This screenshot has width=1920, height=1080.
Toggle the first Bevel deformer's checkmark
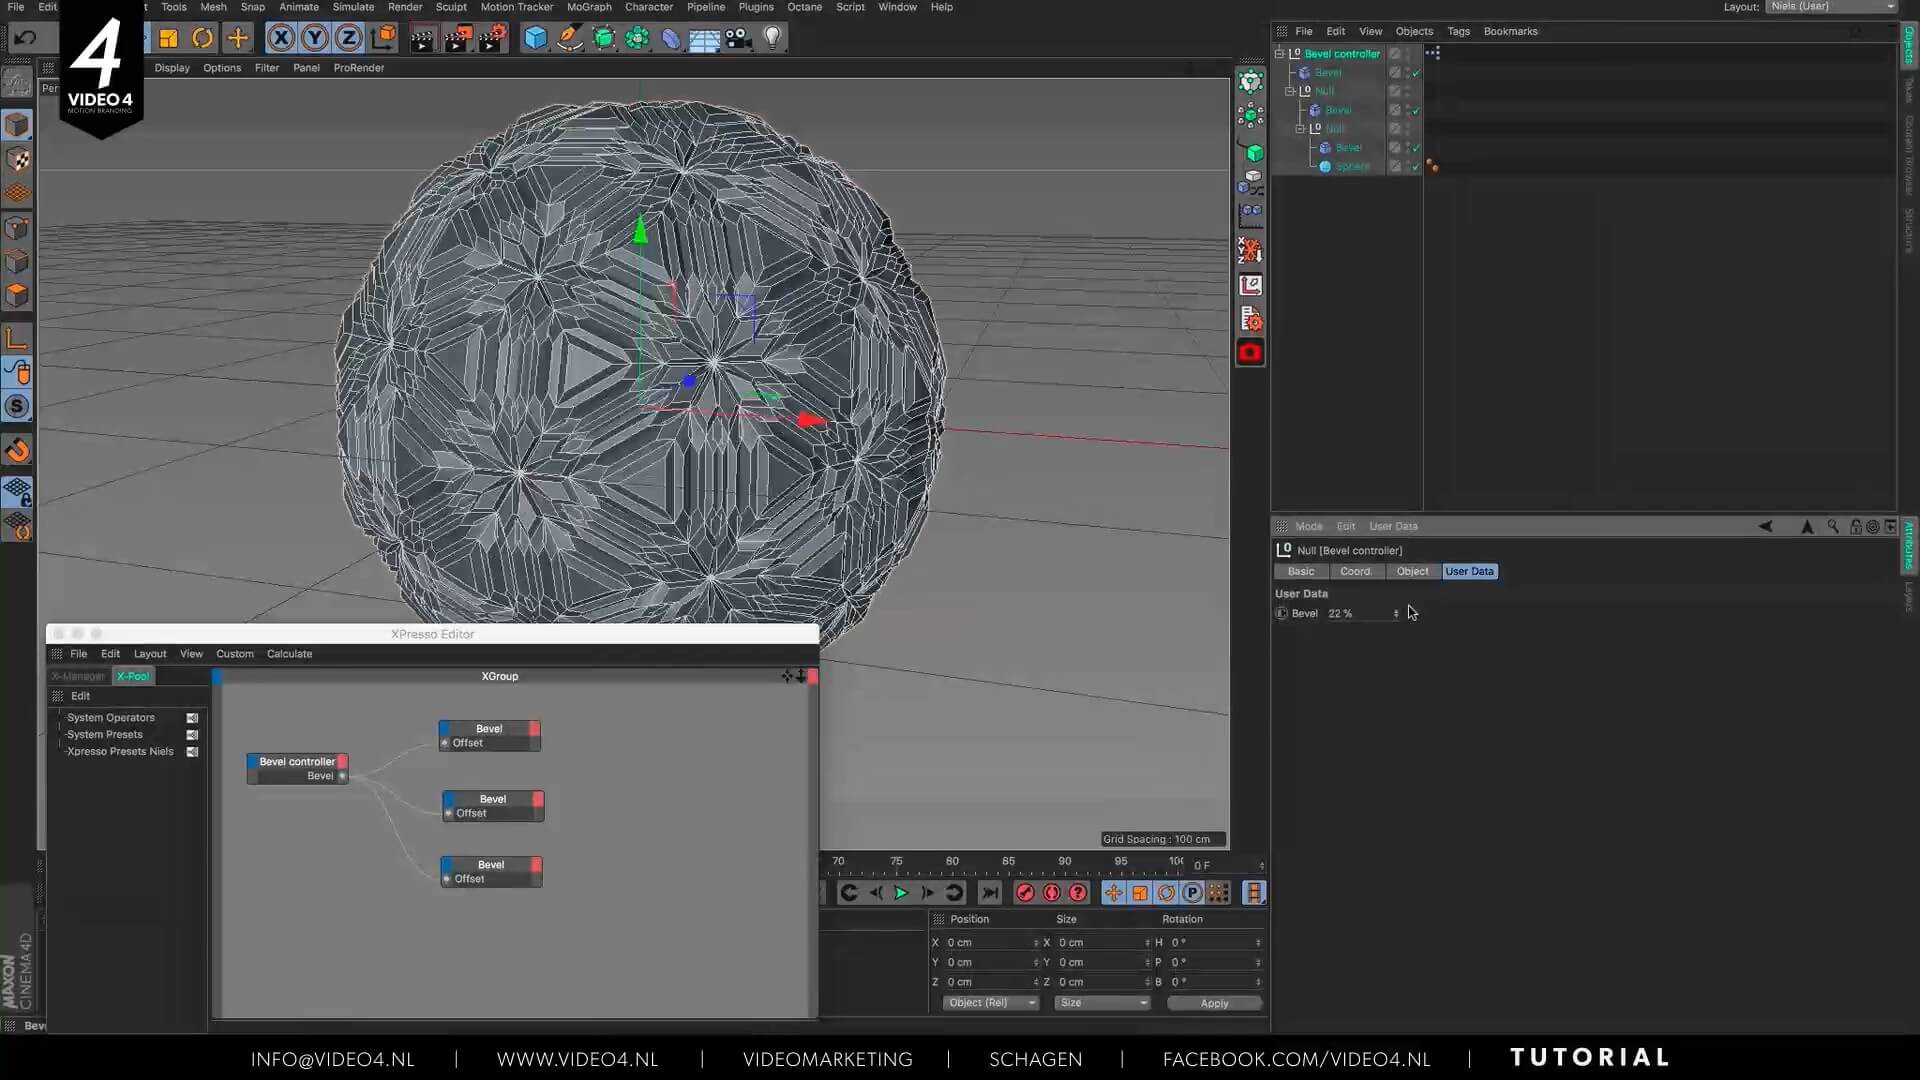[x=1415, y=73]
